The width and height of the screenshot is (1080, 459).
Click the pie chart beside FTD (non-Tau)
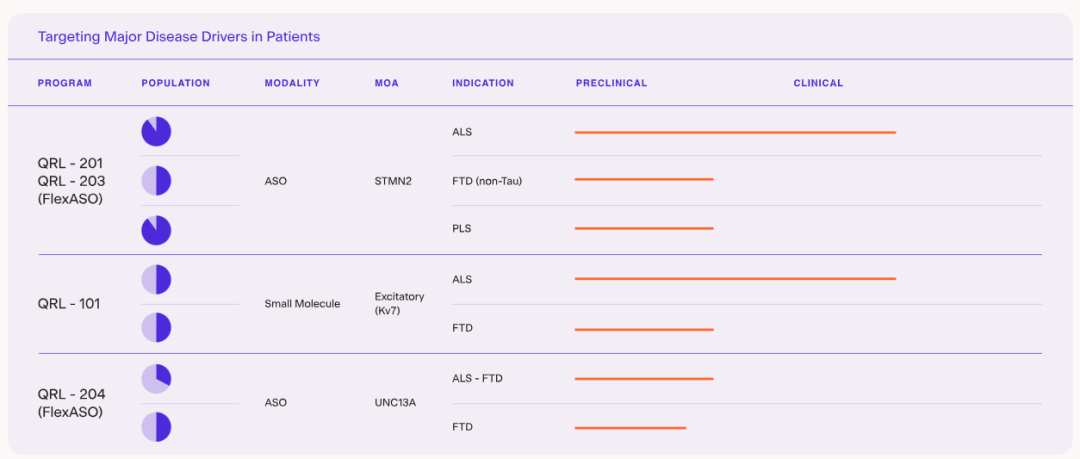pos(156,181)
